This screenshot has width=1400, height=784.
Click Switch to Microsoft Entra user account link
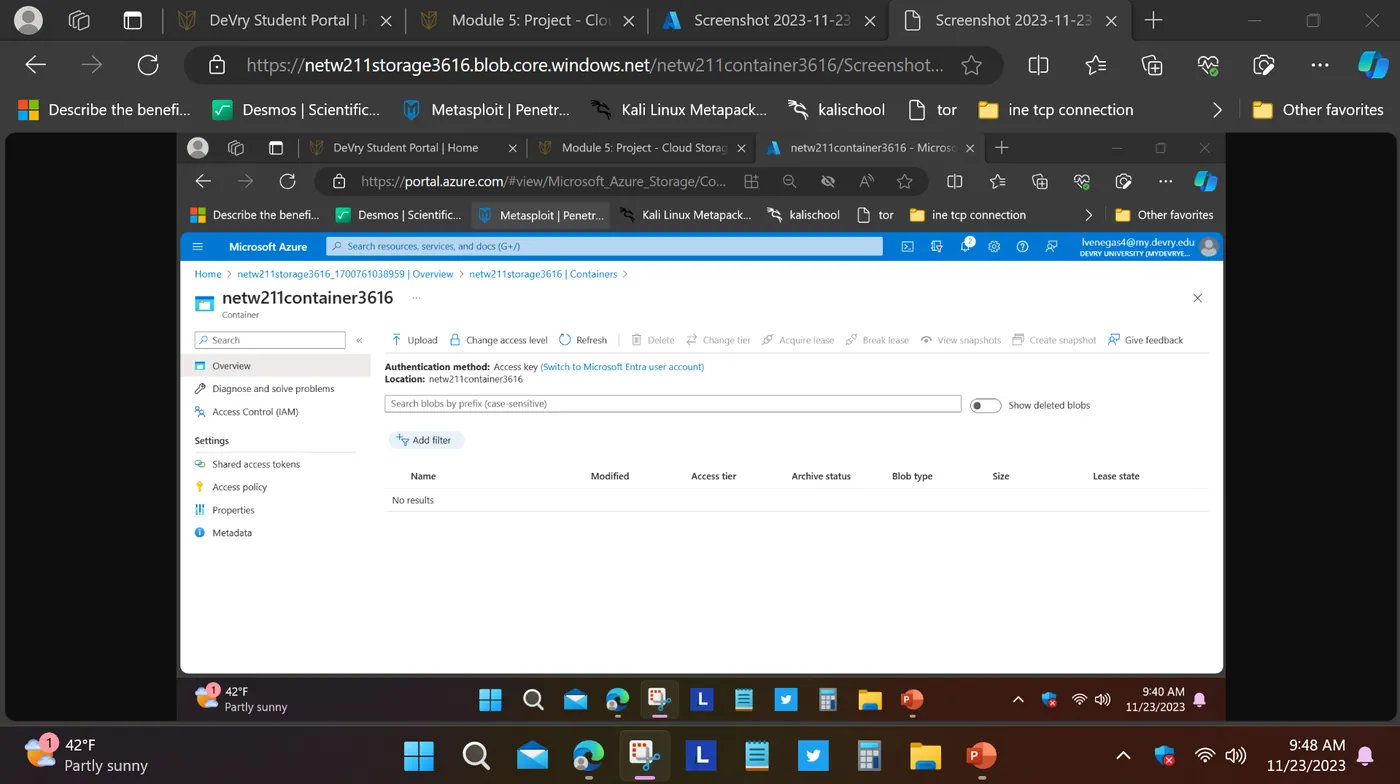tap(622, 367)
